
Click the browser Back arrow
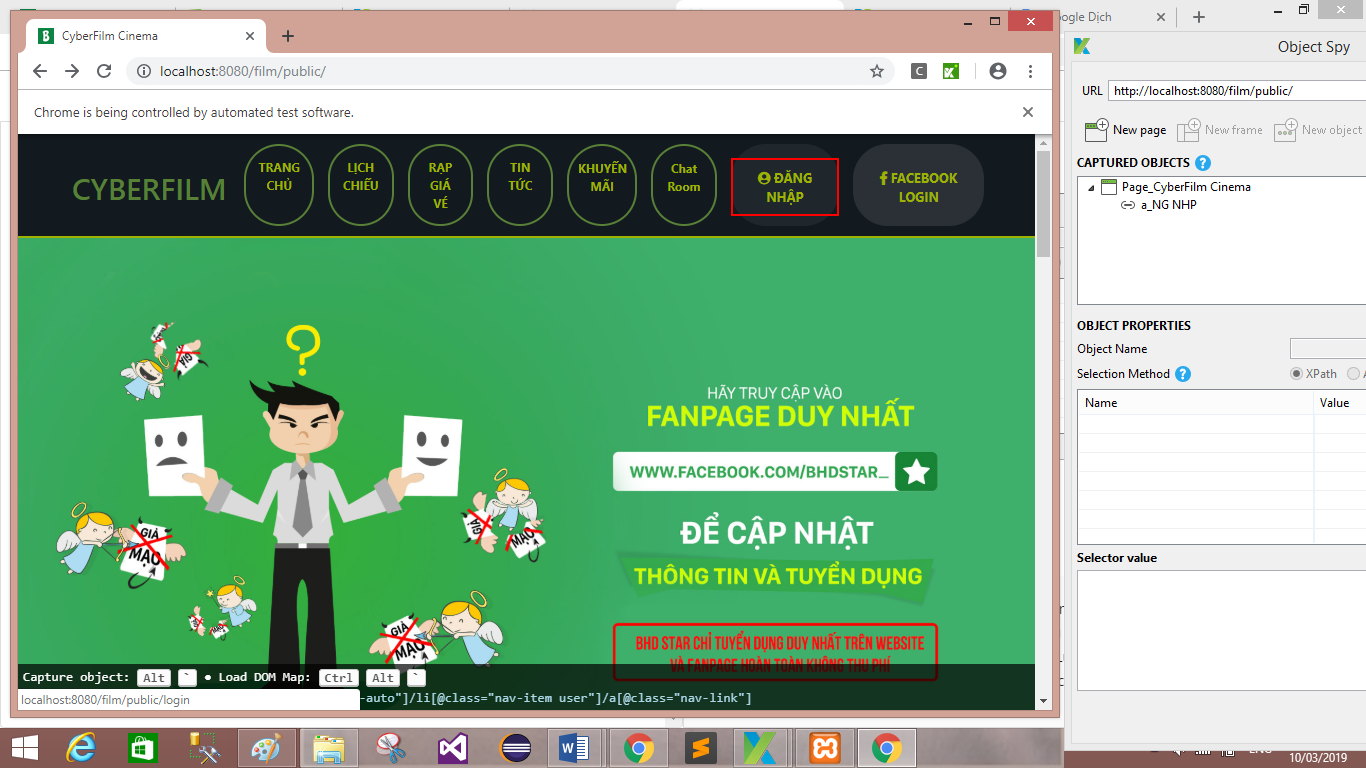pyautogui.click(x=40, y=71)
